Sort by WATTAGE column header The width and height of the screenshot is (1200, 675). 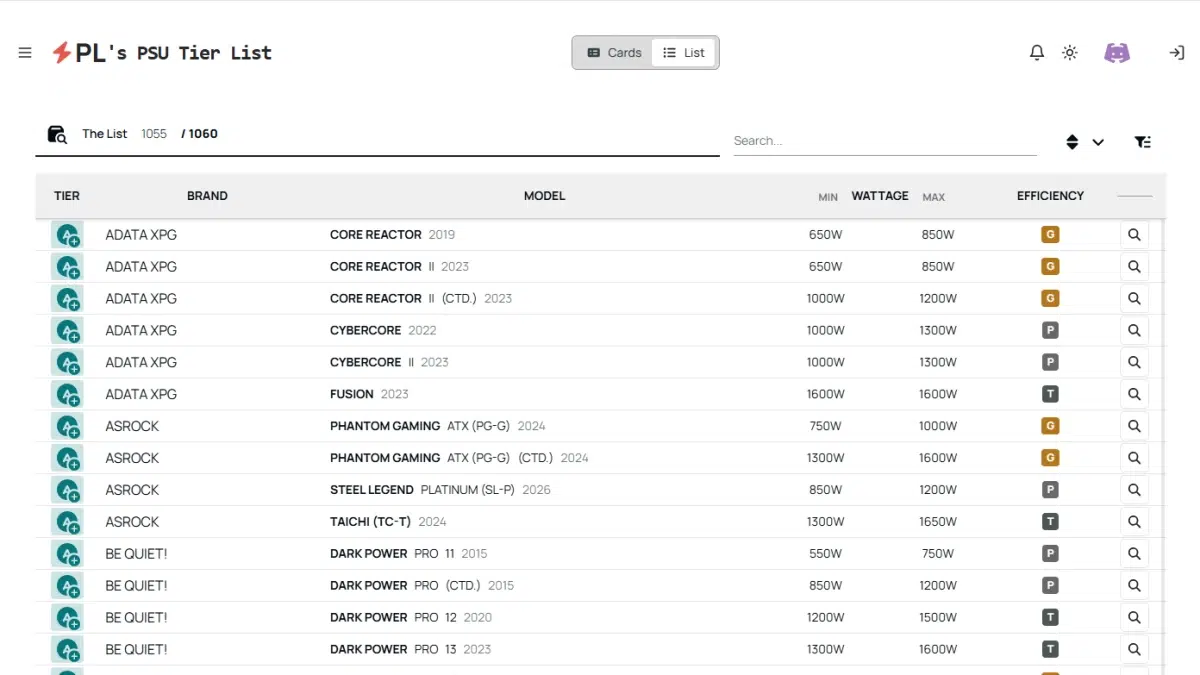[880, 196]
